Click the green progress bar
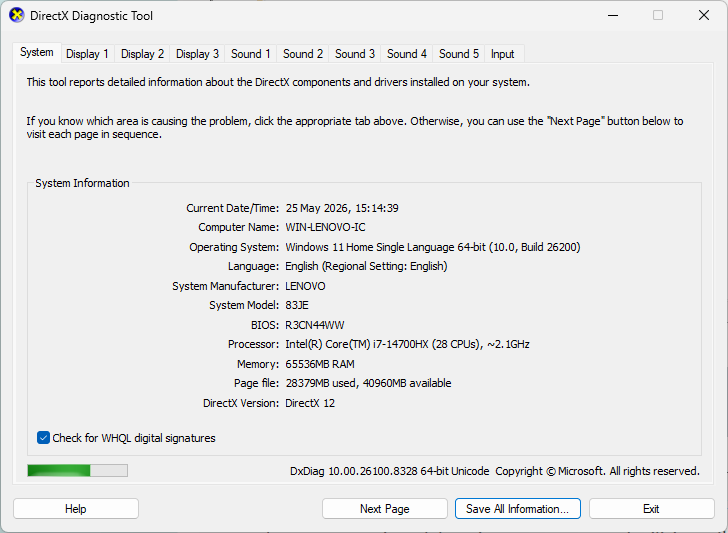The height and width of the screenshot is (533, 728). (x=78, y=470)
